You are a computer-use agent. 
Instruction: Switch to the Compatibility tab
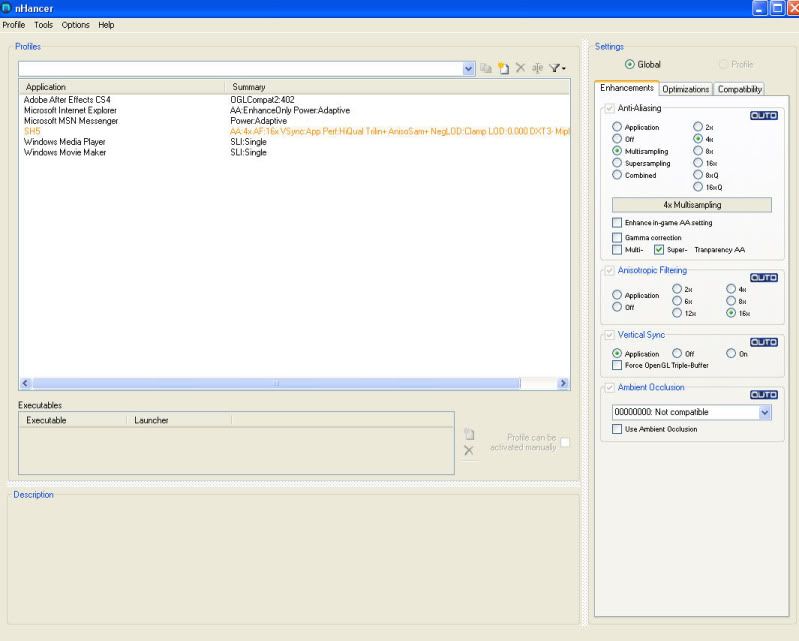click(x=739, y=89)
